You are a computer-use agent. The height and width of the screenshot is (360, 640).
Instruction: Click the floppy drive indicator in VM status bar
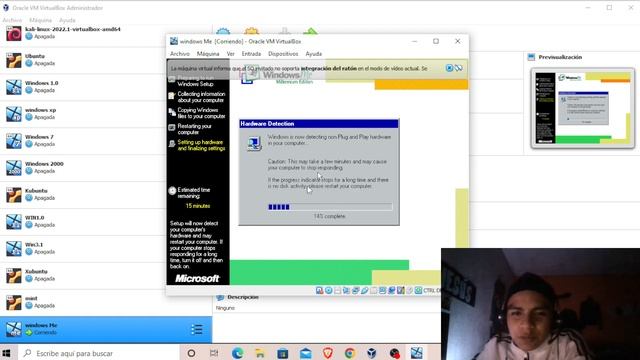click(338, 290)
